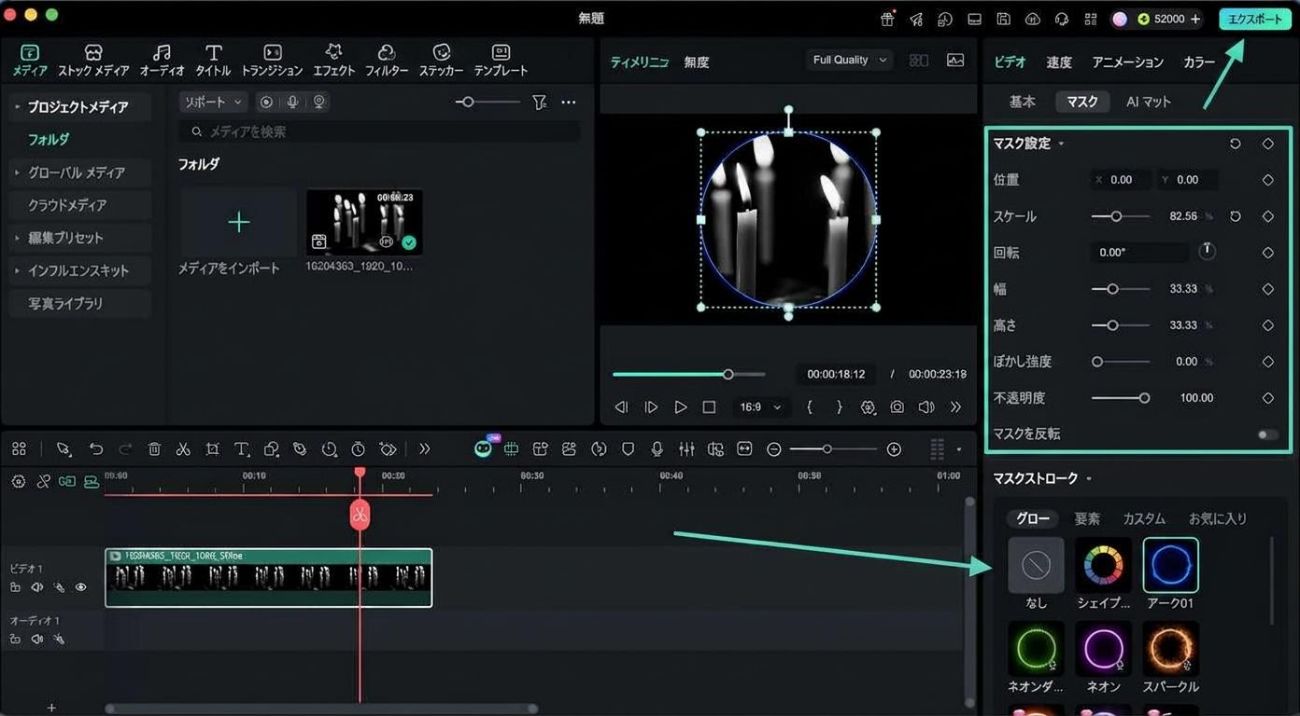Collapse the Mask Settings (マスク設定) section
This screenshot has width=1300, height=716.
tap(1061, 144)
